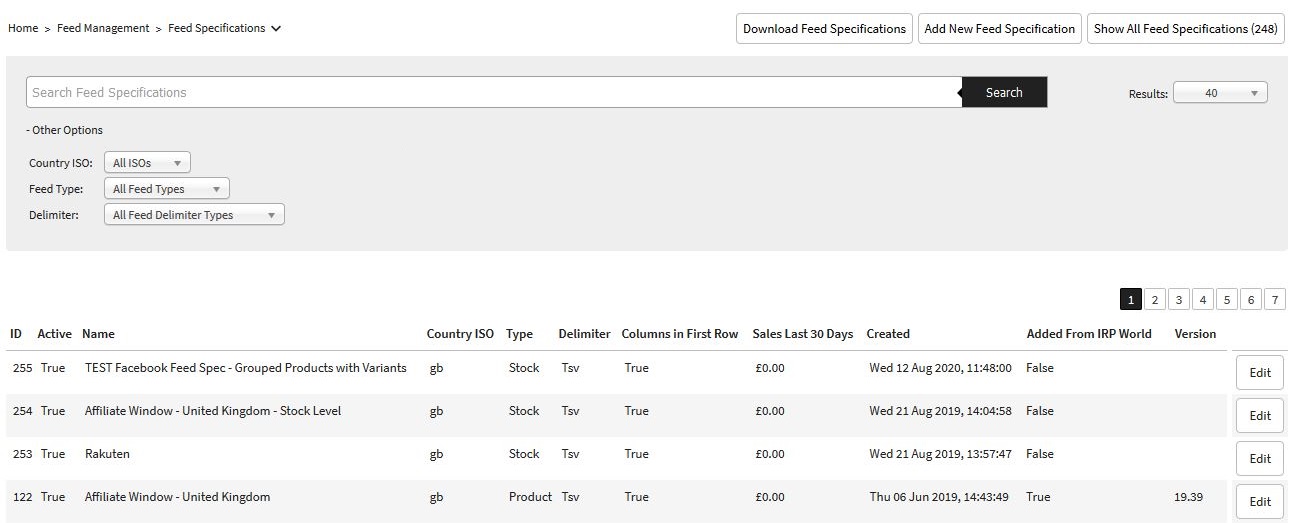Click the Version column header
Viewport: 1293px width, 523px height.
coord(1195,334)
